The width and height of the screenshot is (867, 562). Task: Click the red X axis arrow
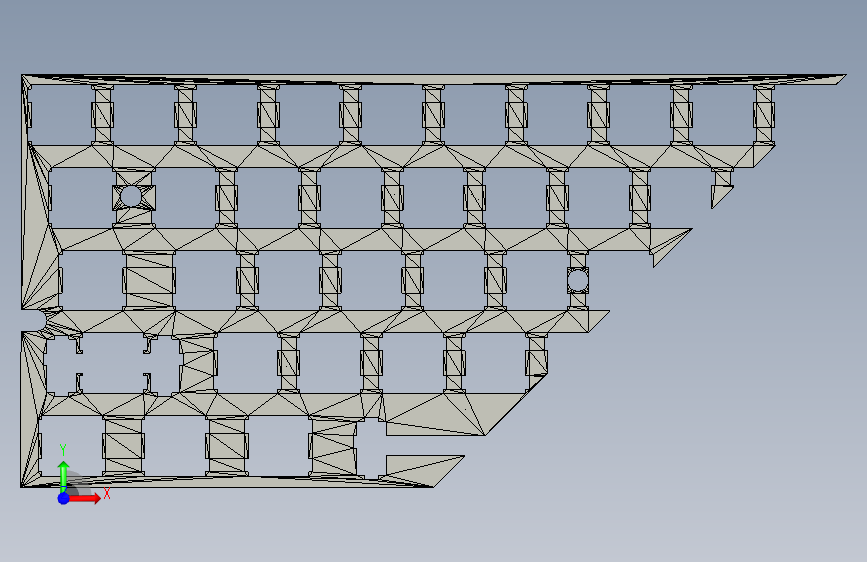point(84,498)
